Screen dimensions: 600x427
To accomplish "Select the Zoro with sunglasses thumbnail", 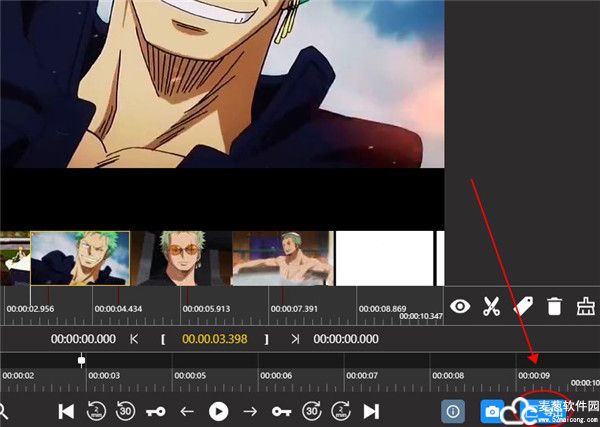I will pos(183,258).
